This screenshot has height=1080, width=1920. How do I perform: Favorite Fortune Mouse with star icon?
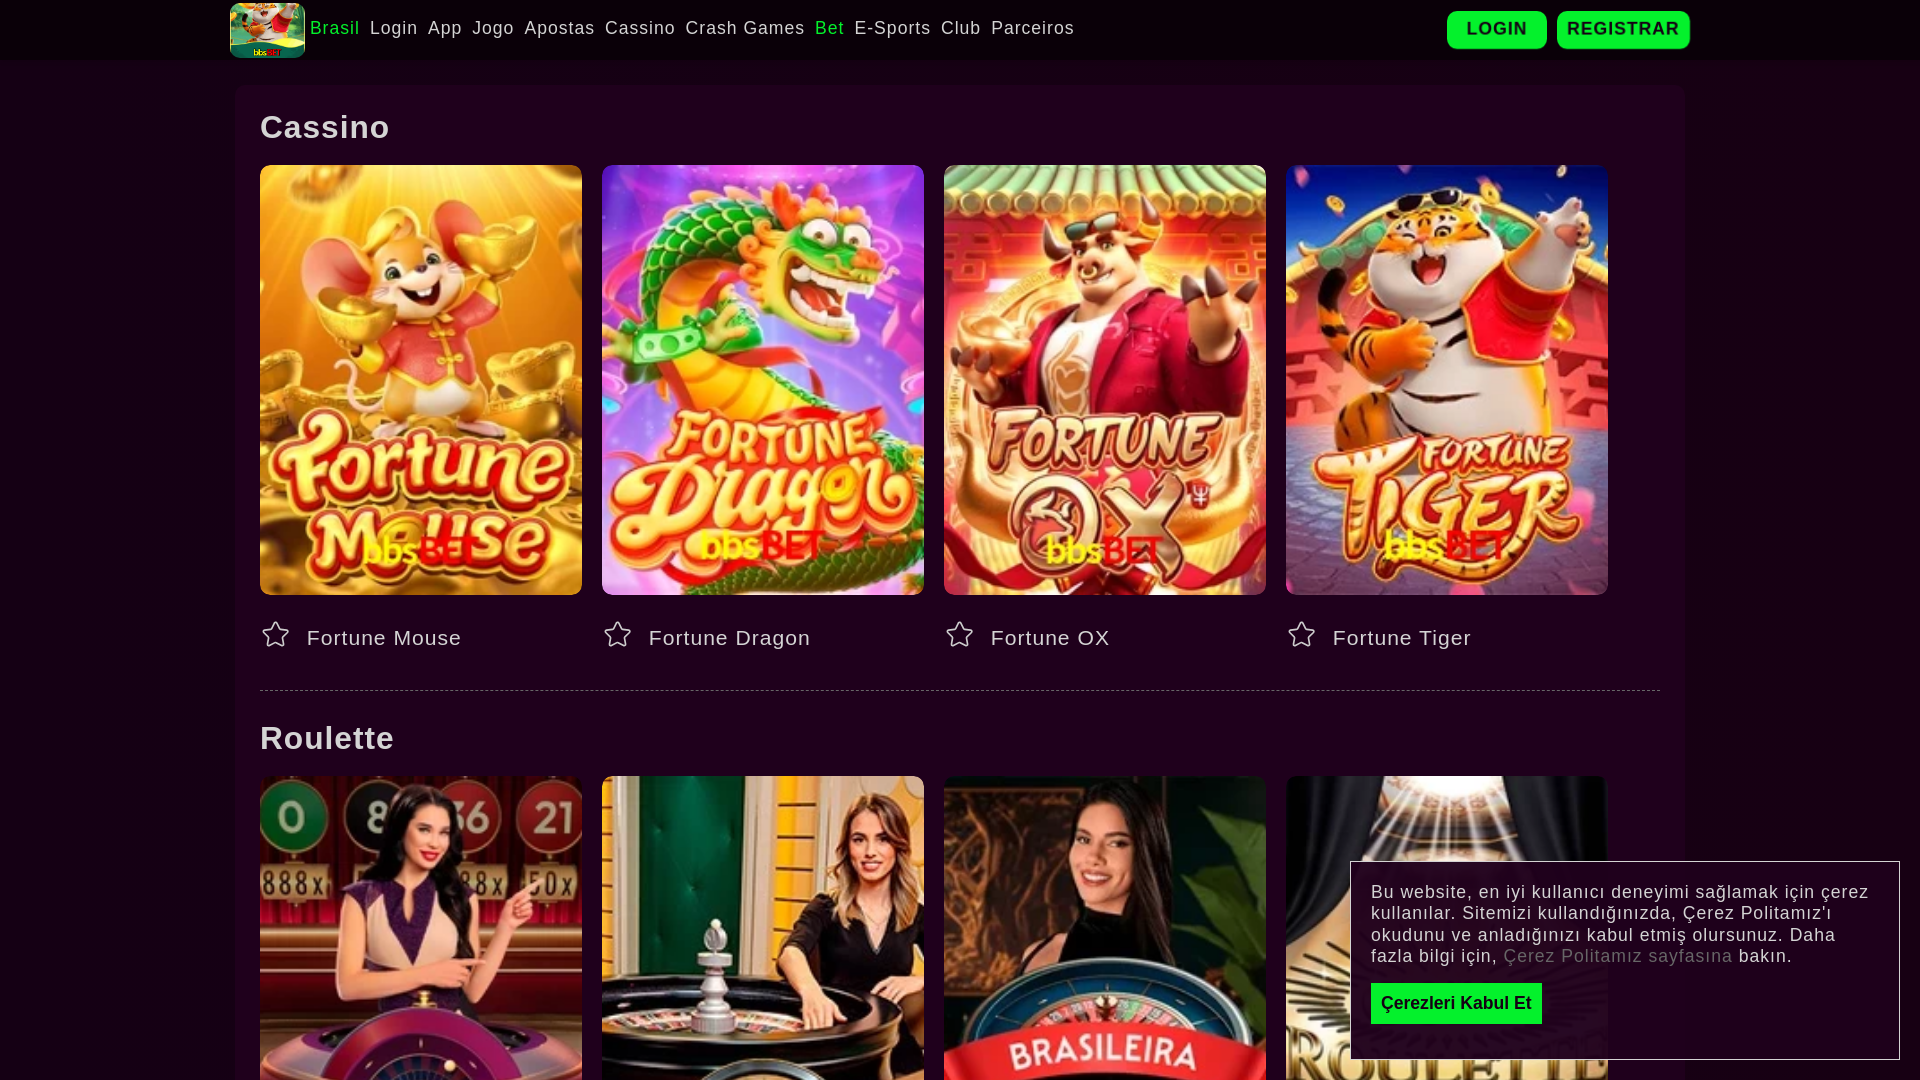click(x=275, y=635)
